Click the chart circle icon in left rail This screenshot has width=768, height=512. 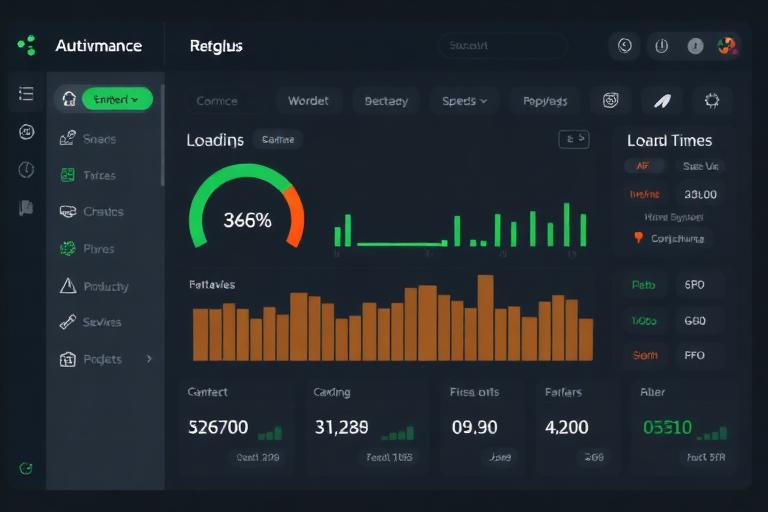pos(26,132)
